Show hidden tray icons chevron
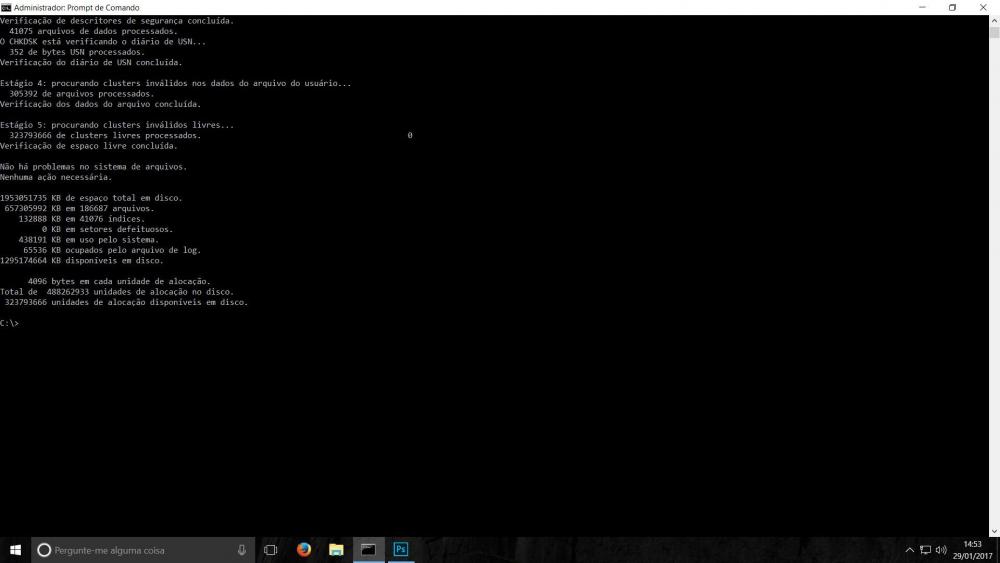 pos(910,550)
